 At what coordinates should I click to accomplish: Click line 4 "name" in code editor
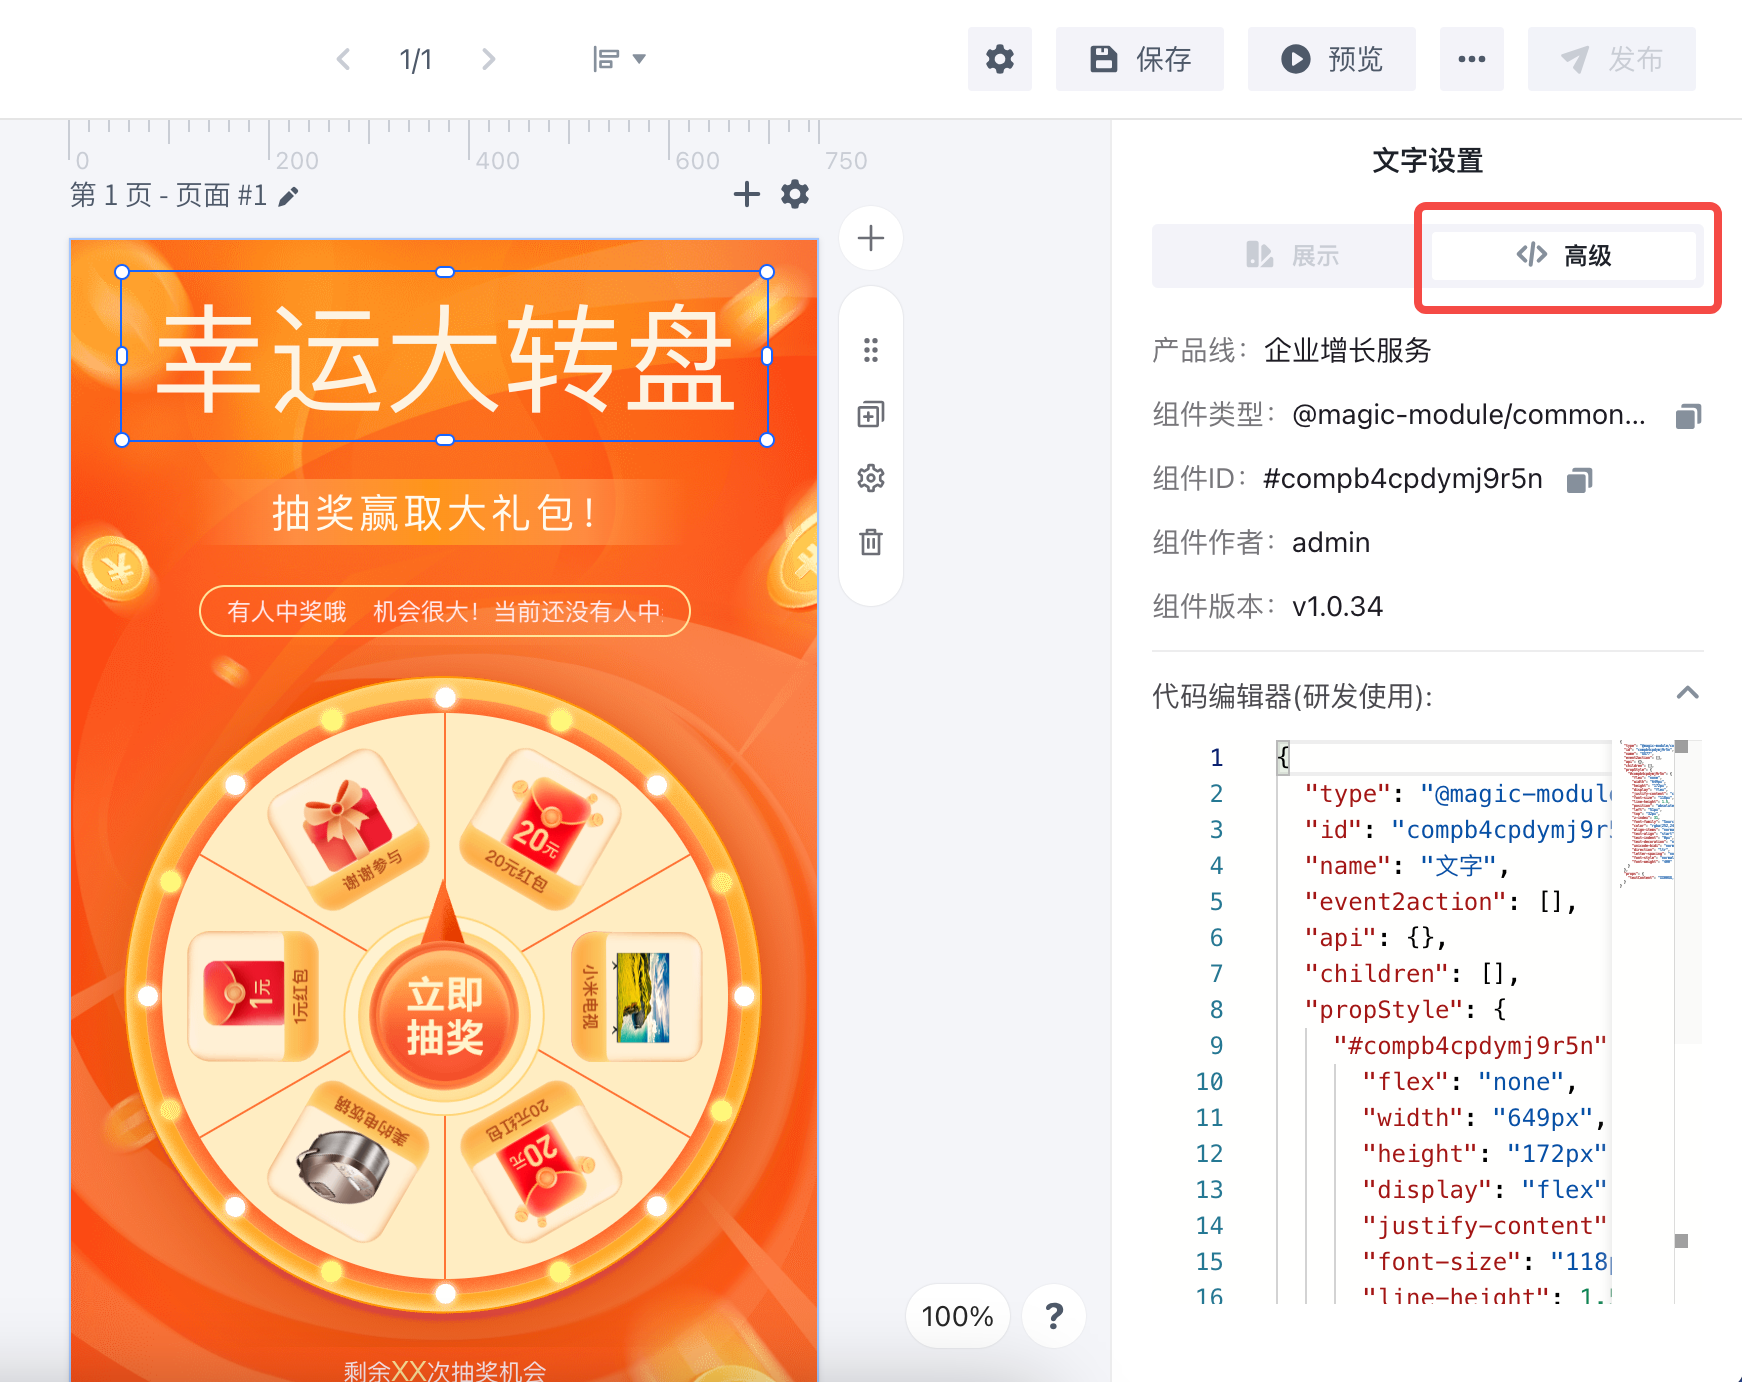(x=1405, y=865)
